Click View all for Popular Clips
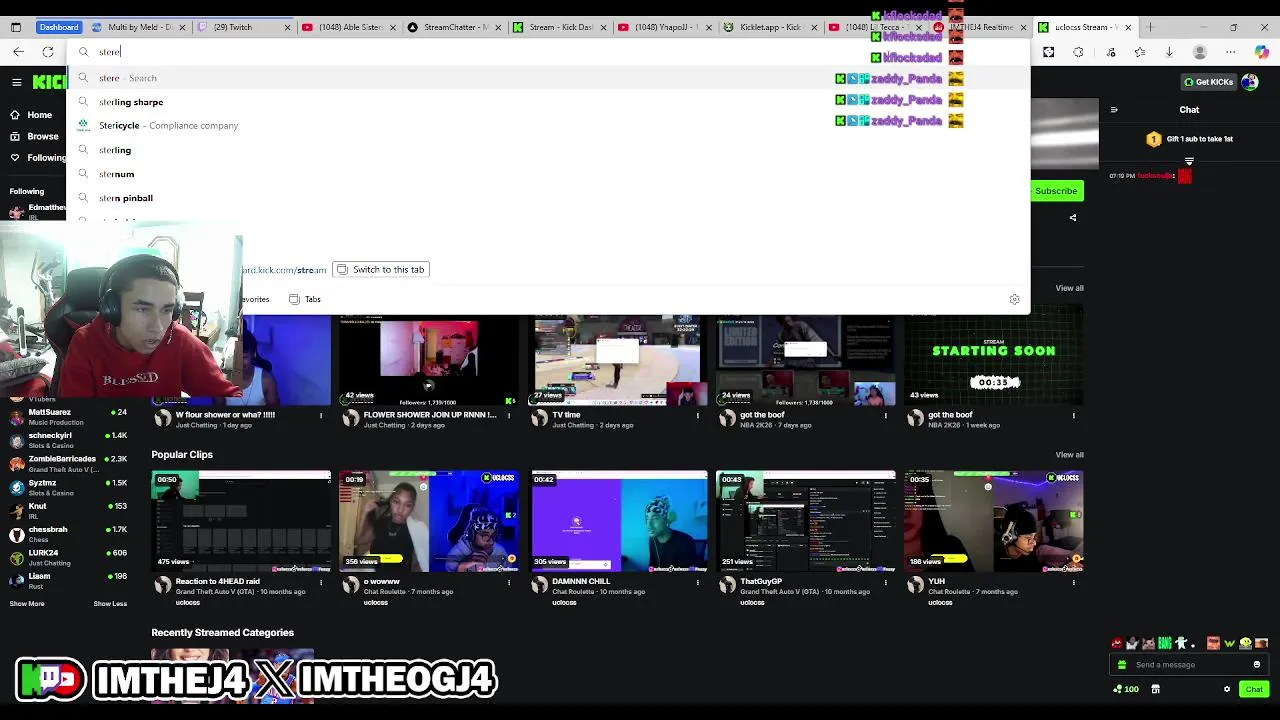1280x720 pixels. coord(1069,455)
